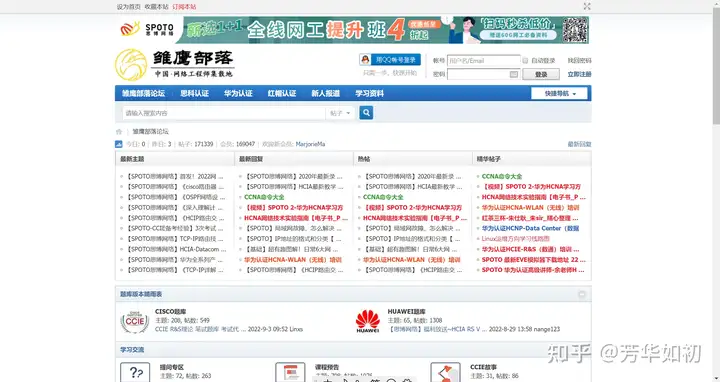This screenshot has width=720, height=382.
Task: Open green CCNA命令大全 in 精华帖子 column
Action: coord(502,176)
